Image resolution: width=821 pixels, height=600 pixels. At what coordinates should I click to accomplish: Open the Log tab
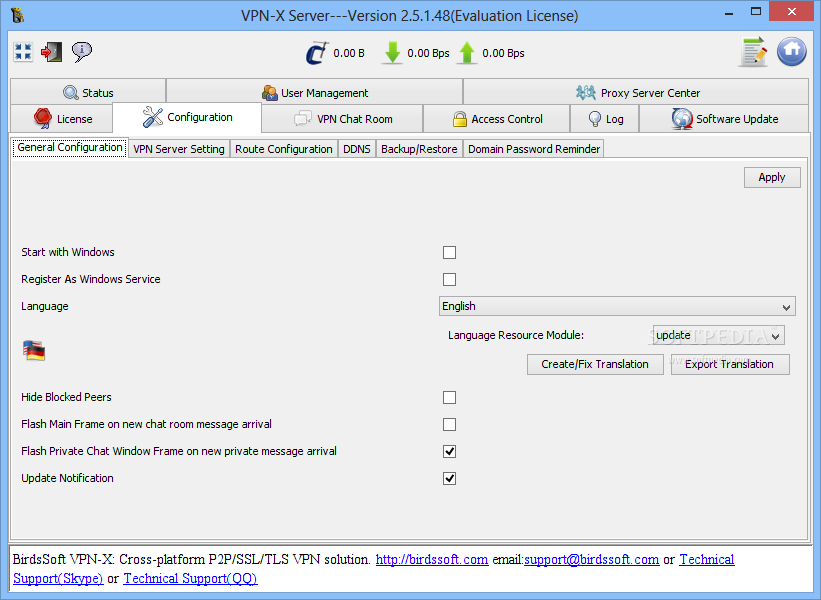(x=605, y=119)
